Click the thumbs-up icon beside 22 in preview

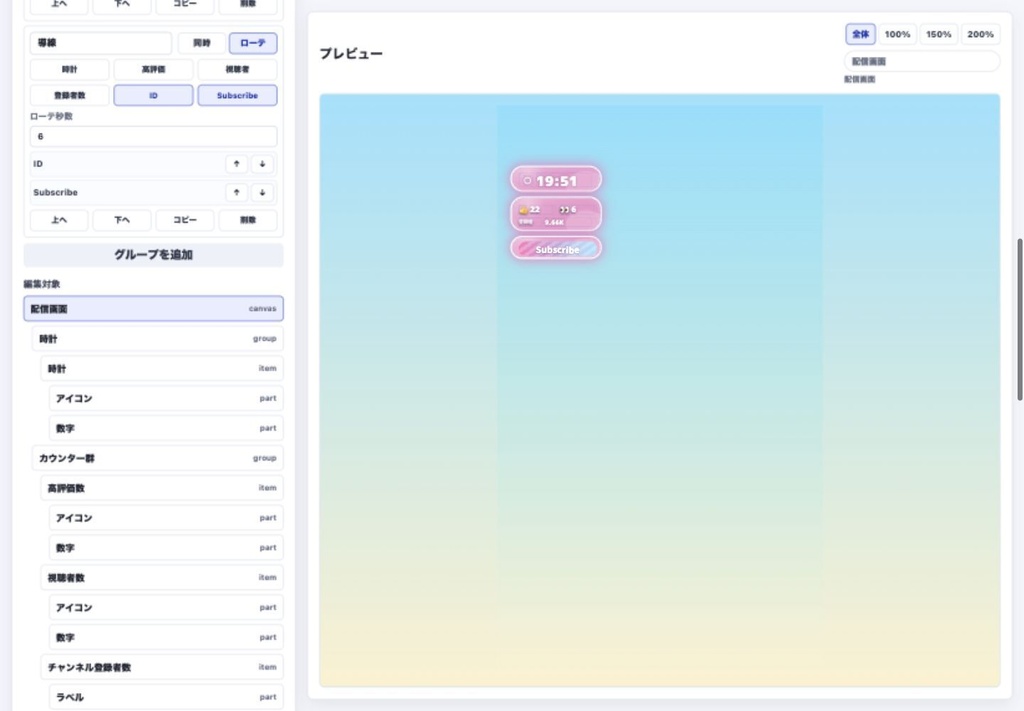[523, 210]
